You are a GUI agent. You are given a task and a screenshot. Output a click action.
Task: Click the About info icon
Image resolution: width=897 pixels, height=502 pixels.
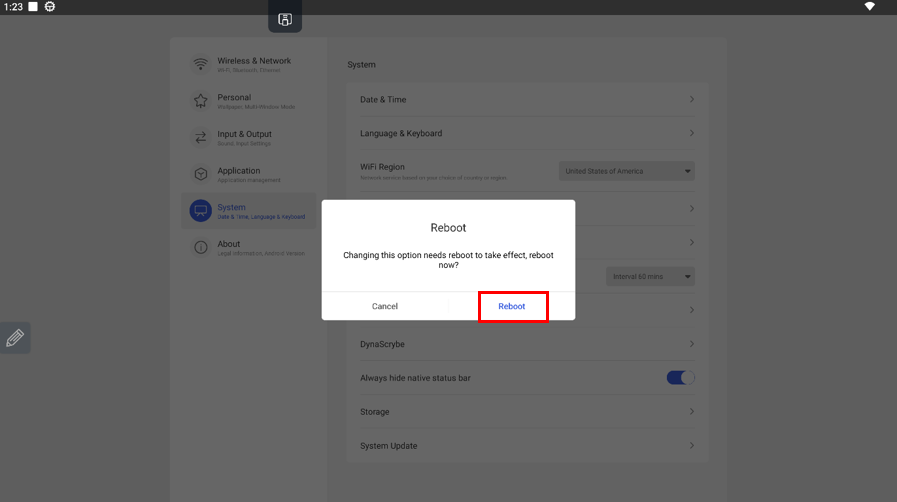pos(200,247)
